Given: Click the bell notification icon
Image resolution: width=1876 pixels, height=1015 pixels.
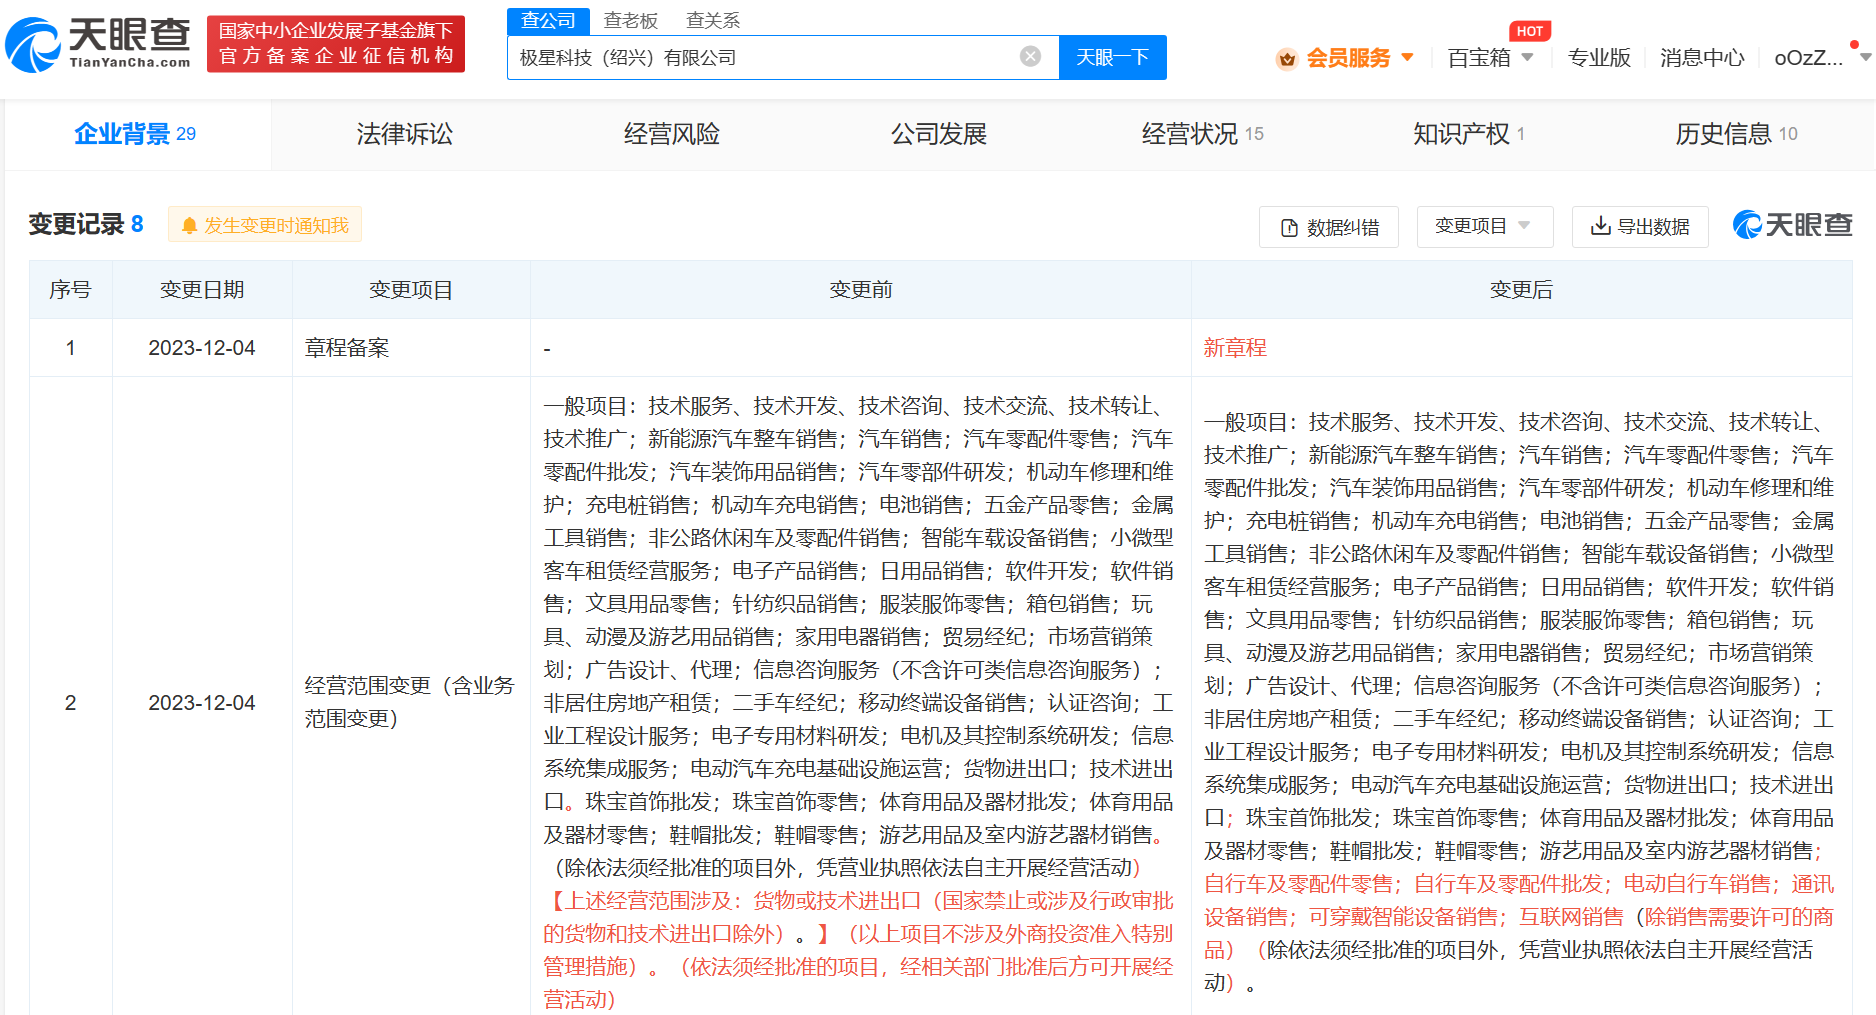Looking at the screenshot, I should (189, 226).
